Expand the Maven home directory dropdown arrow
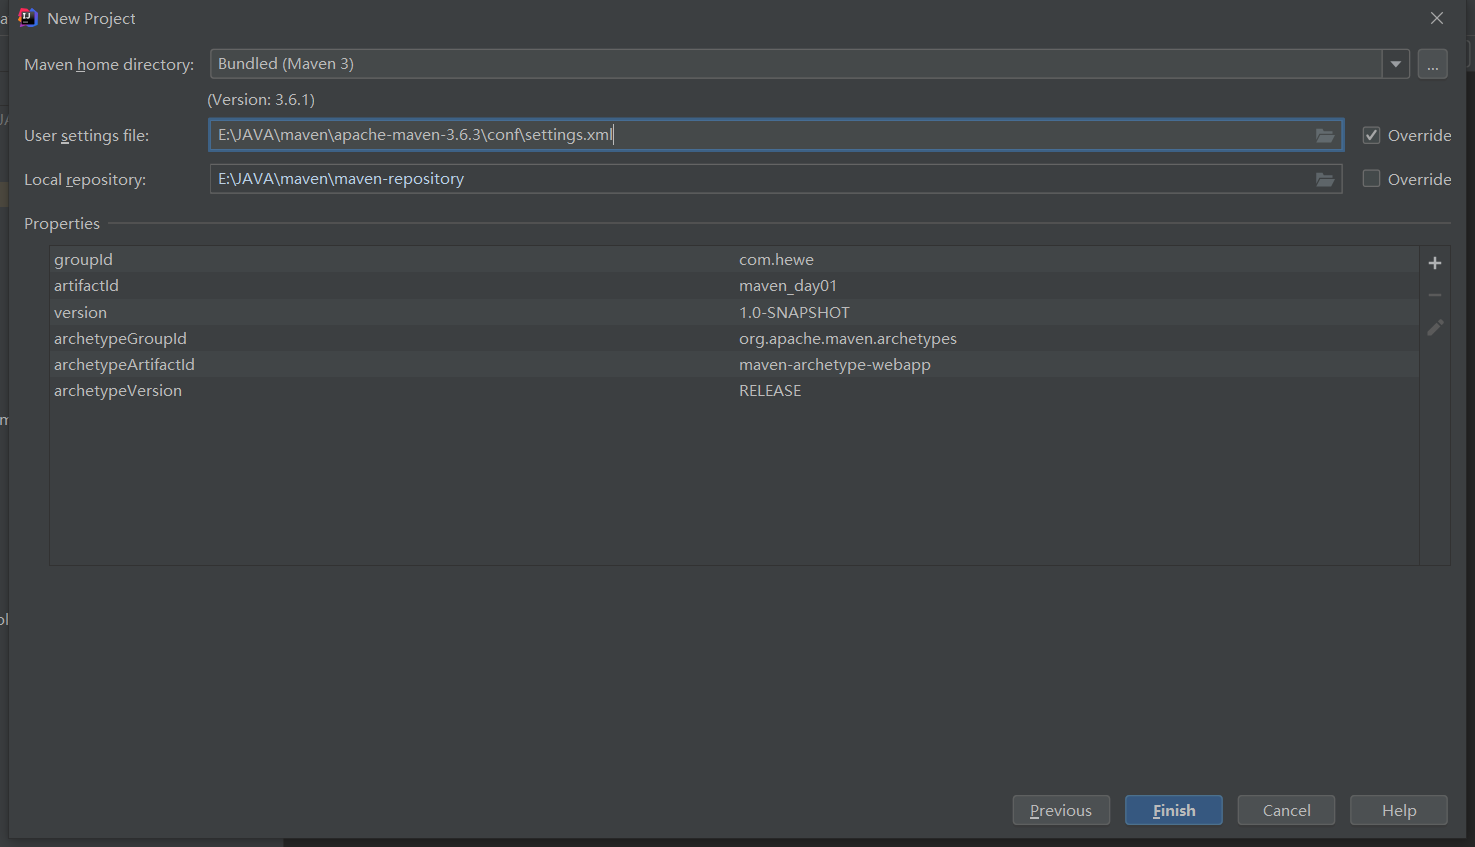1475x847 pixels. coord(1396,64)
